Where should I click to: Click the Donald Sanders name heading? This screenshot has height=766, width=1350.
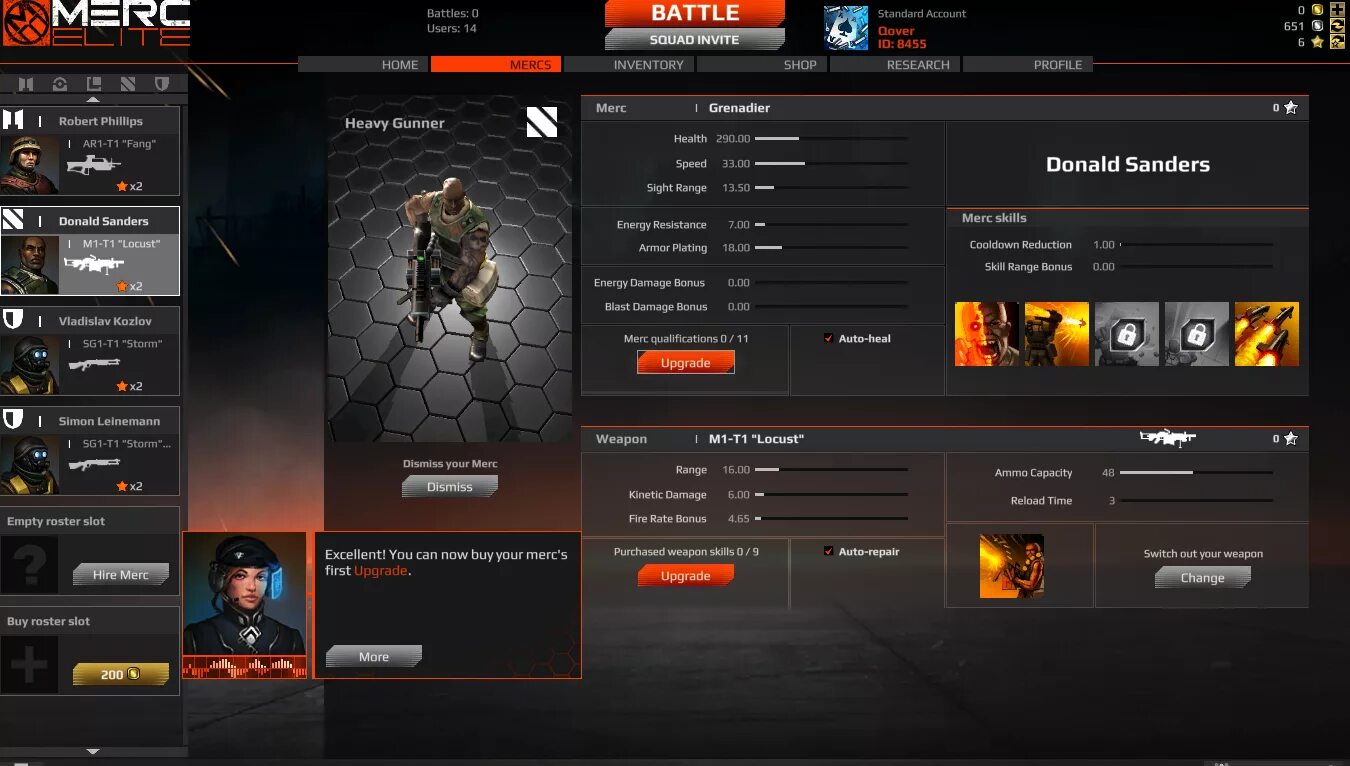[1128, 165]
